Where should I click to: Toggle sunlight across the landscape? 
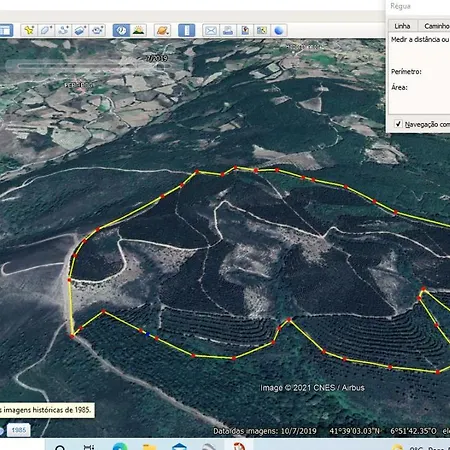click(x=138, y=30)
